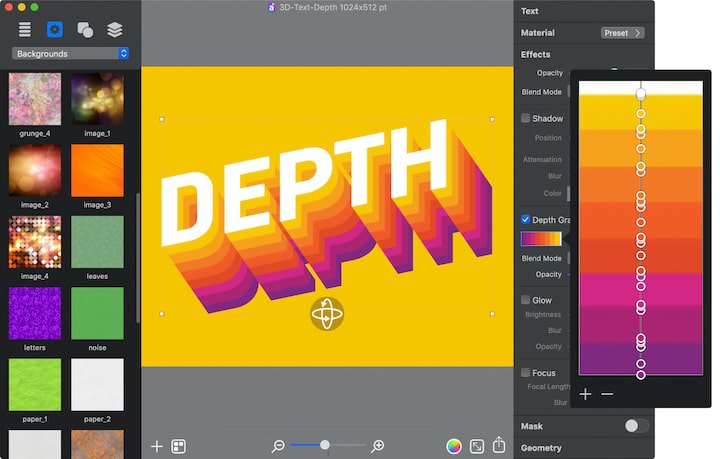
Task: Choose the image_4 sparkle background
Action: pos(35,242)
